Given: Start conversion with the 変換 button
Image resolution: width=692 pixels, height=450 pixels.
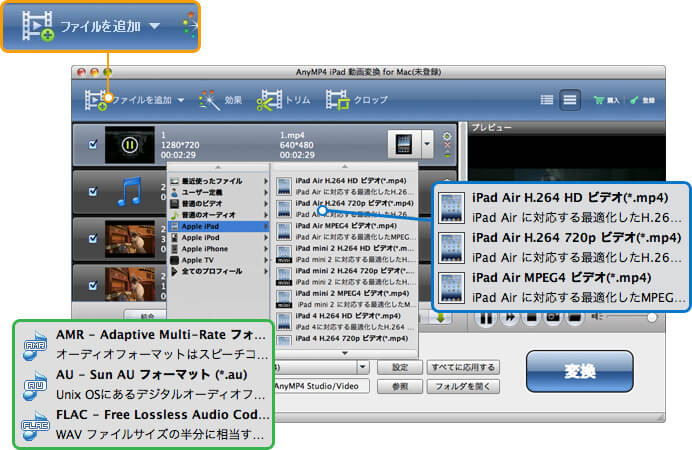Looking at the screenshot, I should pyautogui.click(x=579, y=371).
